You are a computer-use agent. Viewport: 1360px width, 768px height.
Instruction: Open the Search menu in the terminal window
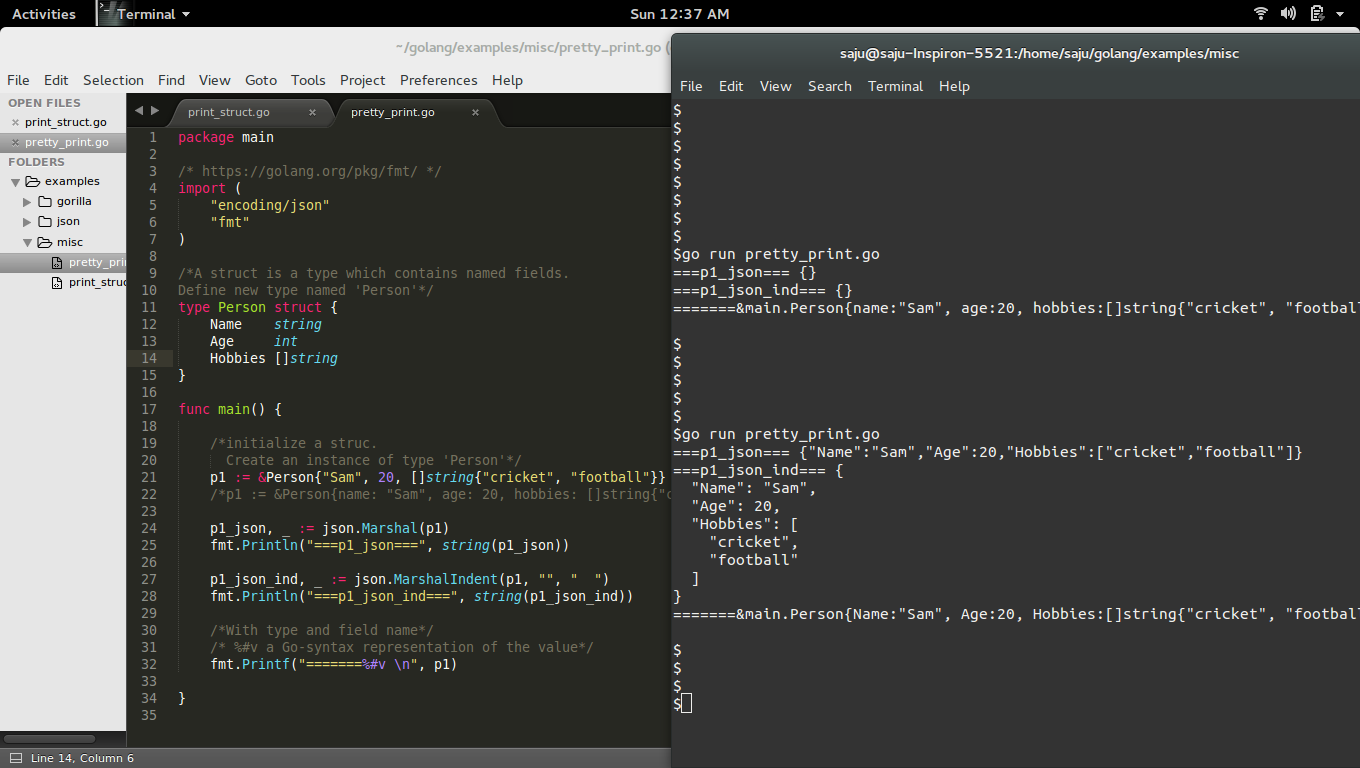click(x=830, y=86)
